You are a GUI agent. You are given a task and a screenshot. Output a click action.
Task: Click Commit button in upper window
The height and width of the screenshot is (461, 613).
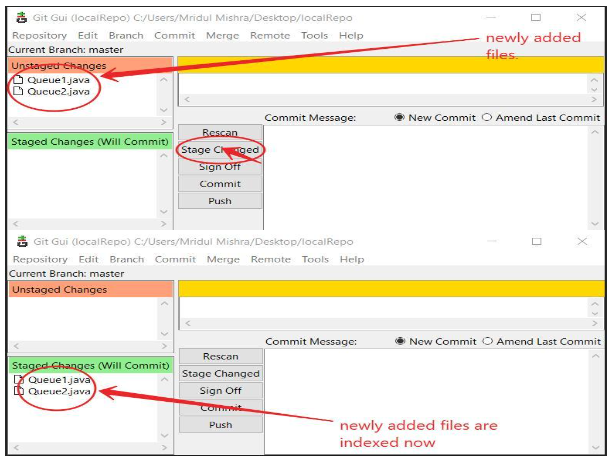click(x=220, y=184)
